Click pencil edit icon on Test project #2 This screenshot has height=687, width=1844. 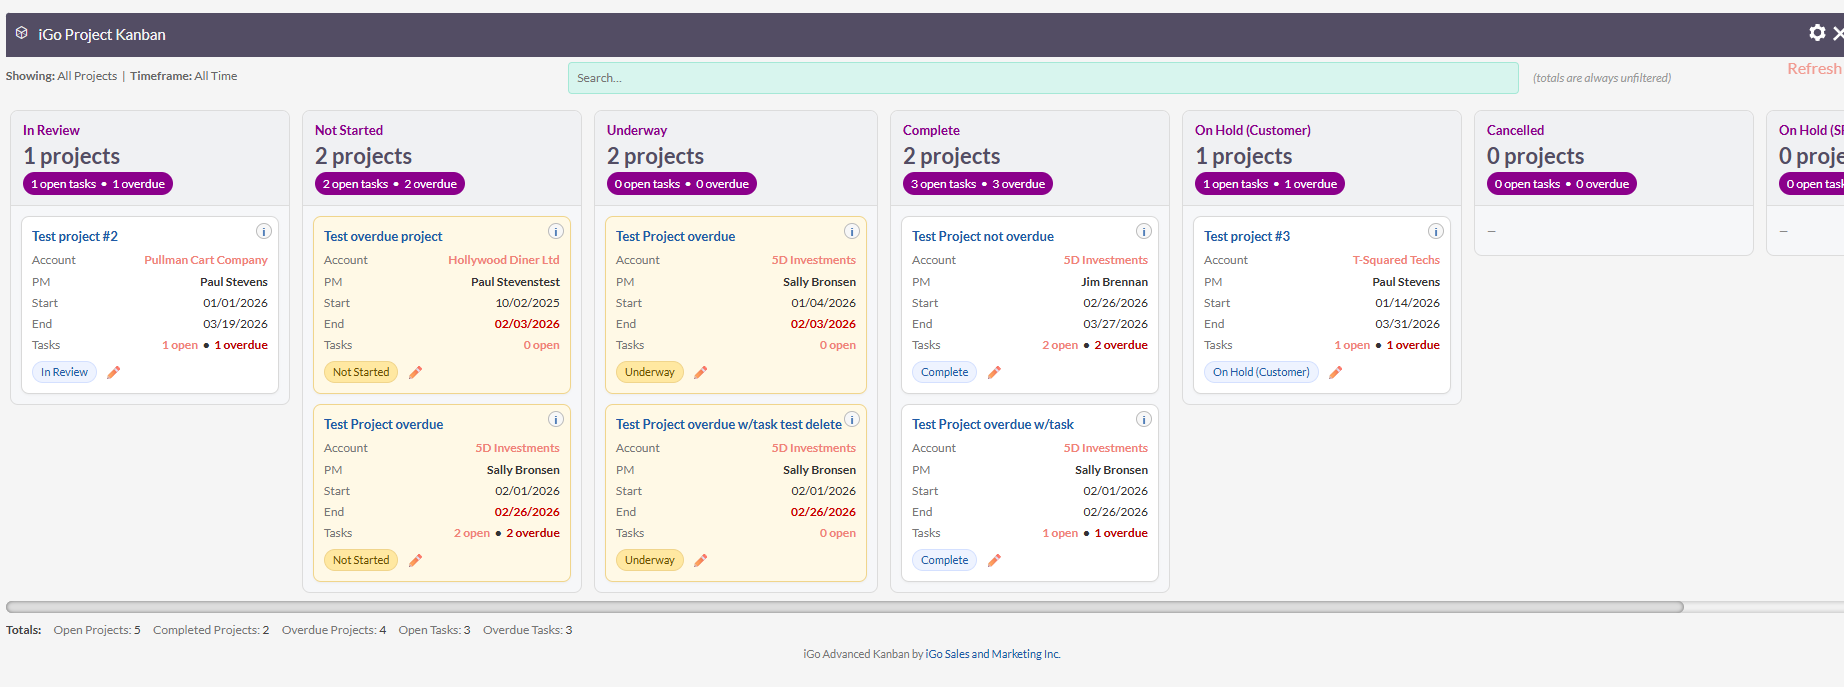pos(114,372)
